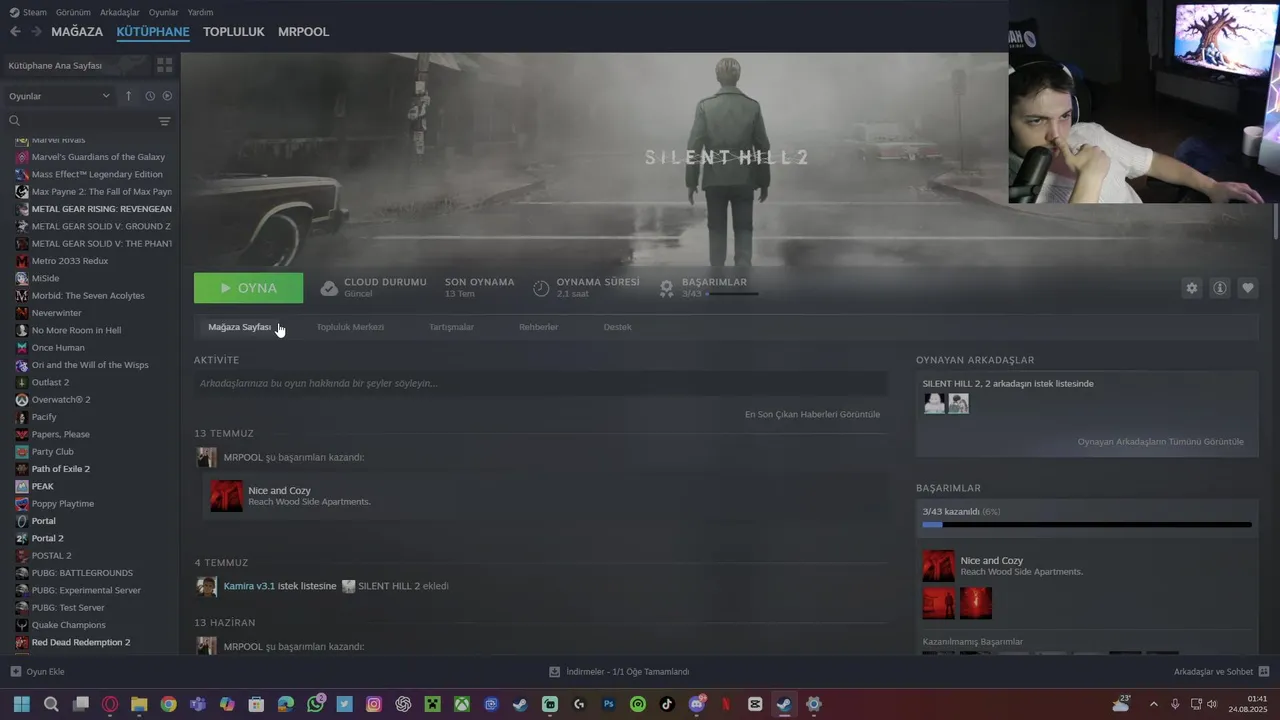The height and width of the screenshot is (720, 1280).
Task: Click the Başarımlar gear badge icon
Action: (667, 288)
